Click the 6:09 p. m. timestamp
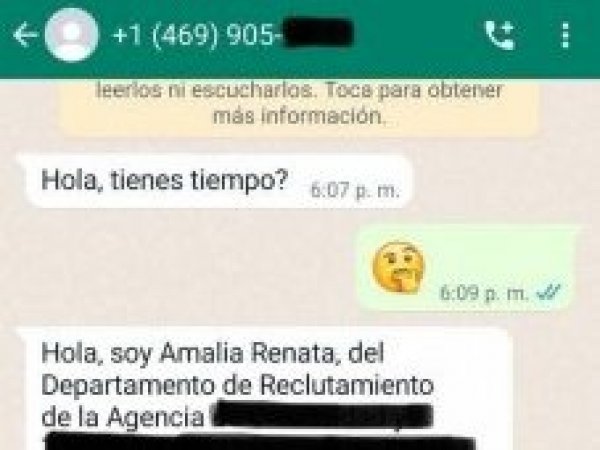 point(484,293)
